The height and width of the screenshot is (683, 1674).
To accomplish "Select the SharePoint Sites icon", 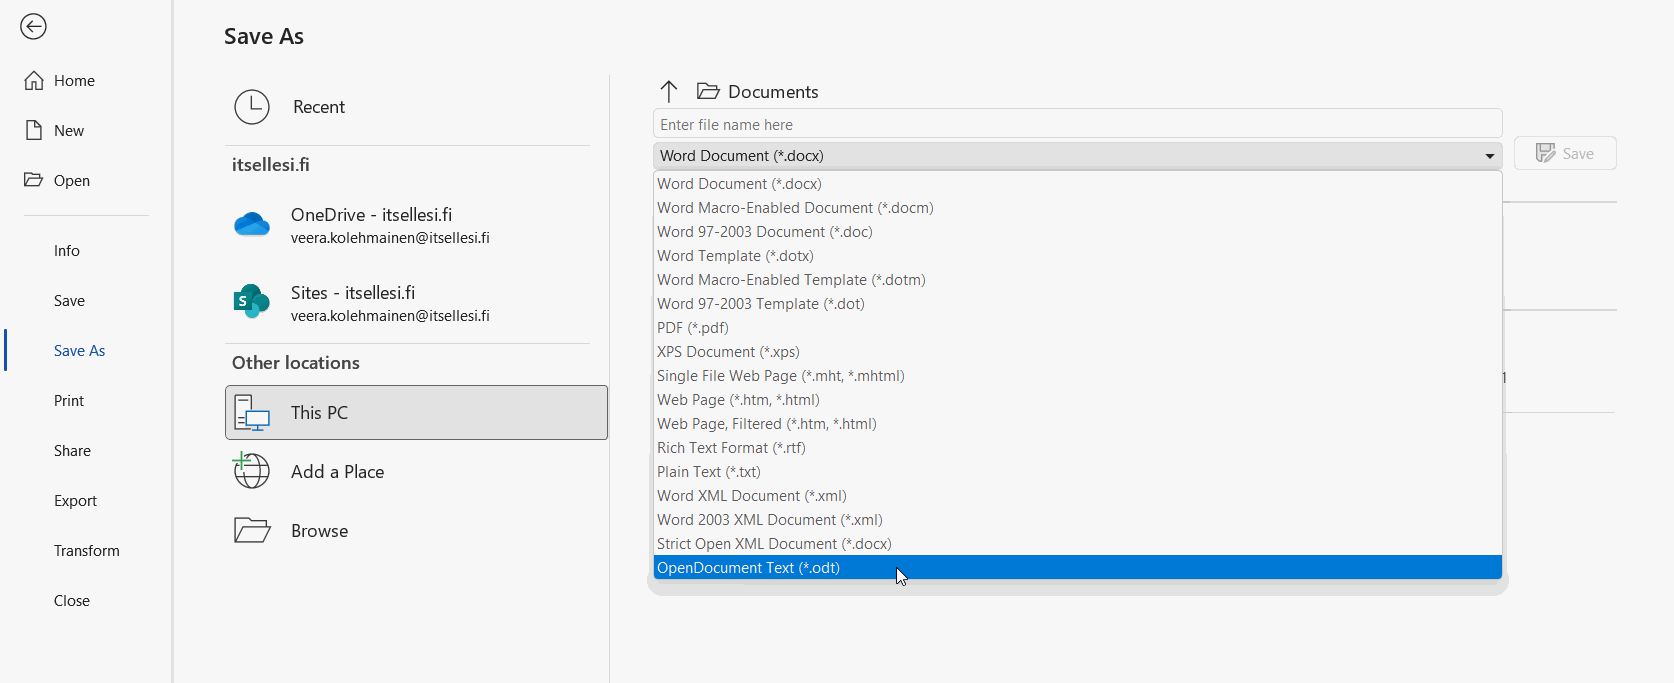I will [251, 301].
